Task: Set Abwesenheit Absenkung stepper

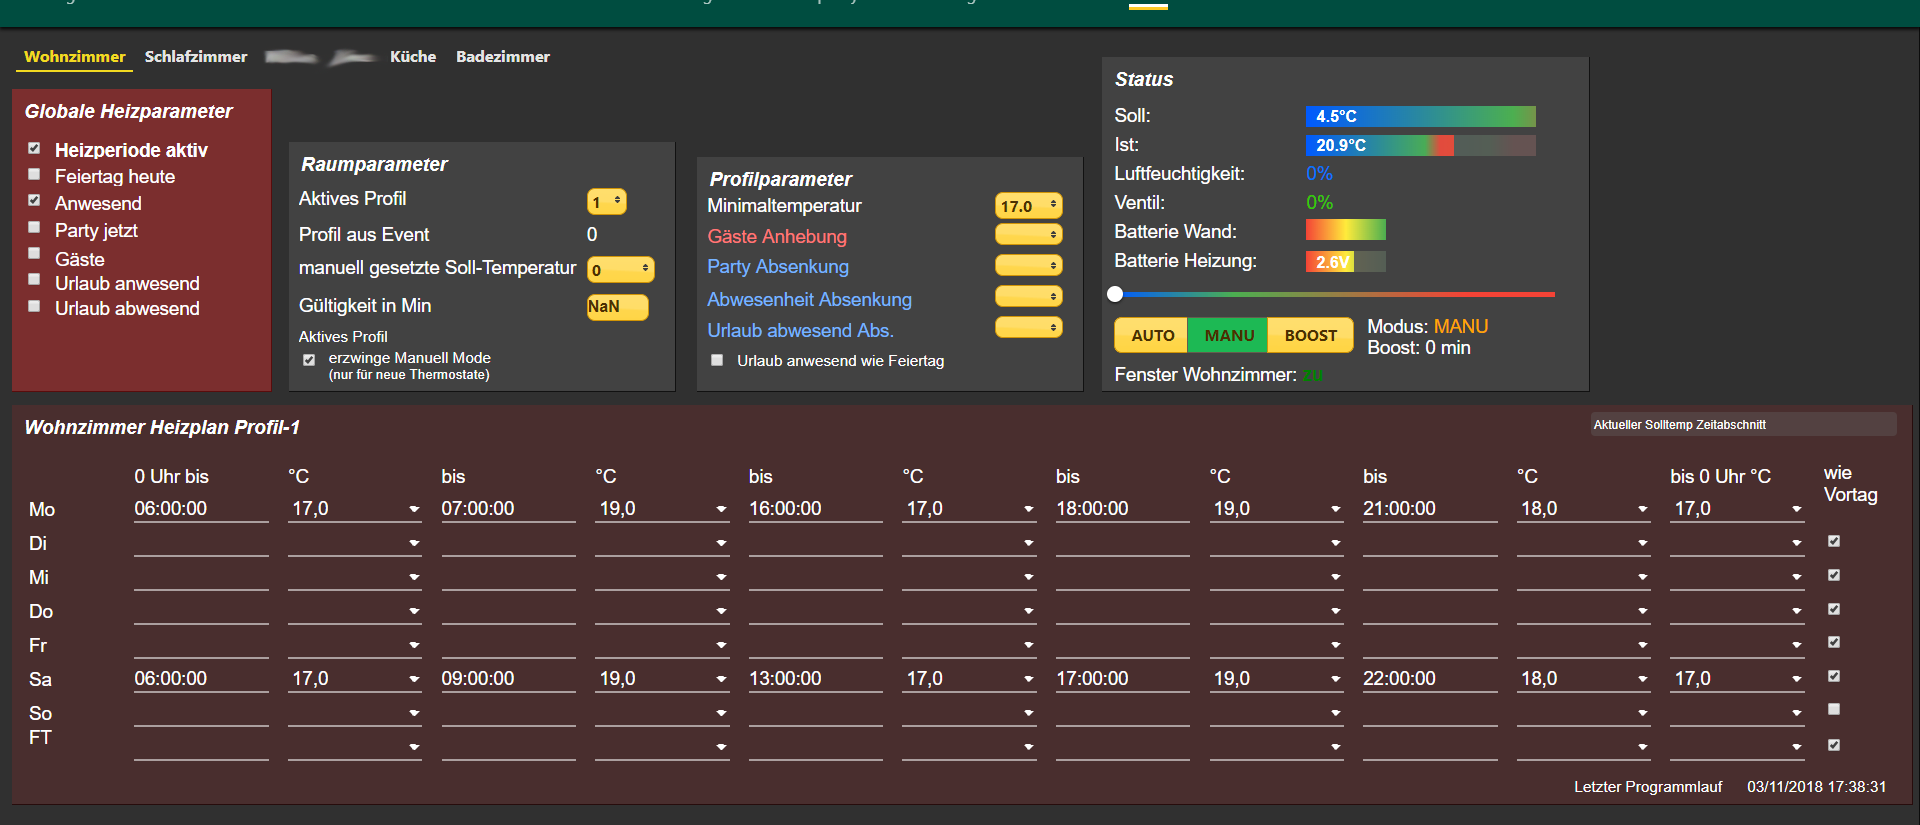Action: click(1029, 296)
